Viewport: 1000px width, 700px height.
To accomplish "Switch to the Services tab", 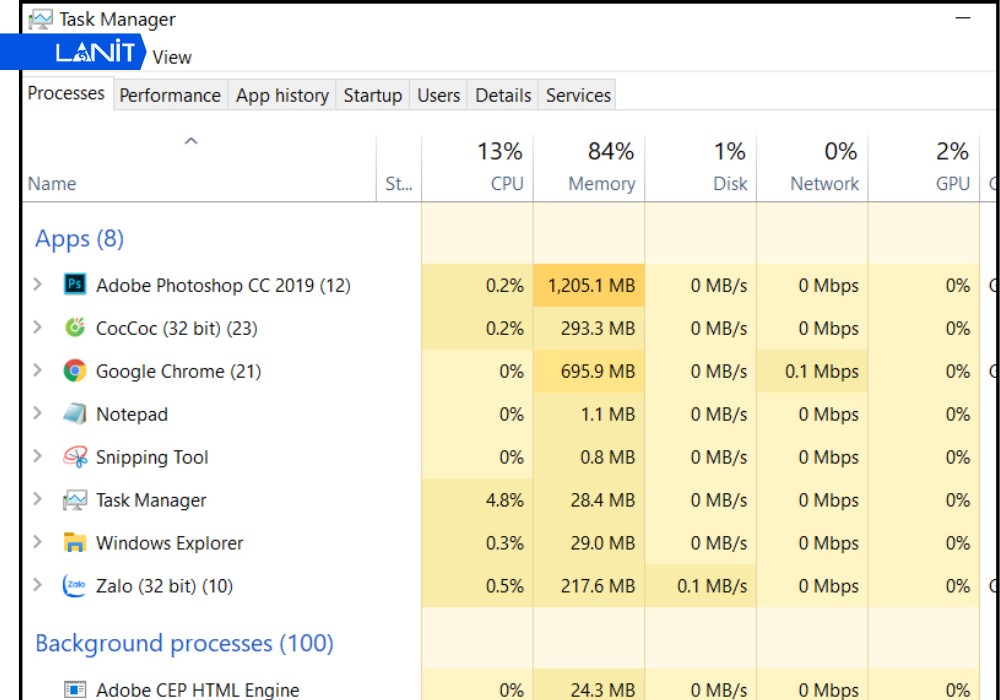I will [x=578, y=95].
